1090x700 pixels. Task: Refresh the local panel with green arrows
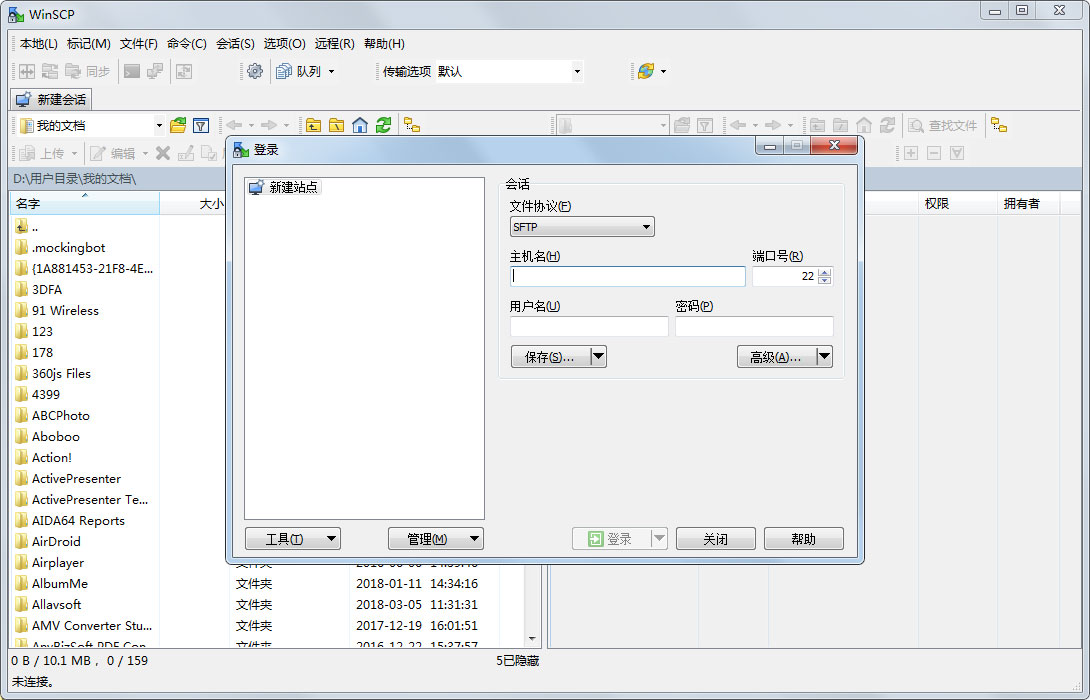383,125
